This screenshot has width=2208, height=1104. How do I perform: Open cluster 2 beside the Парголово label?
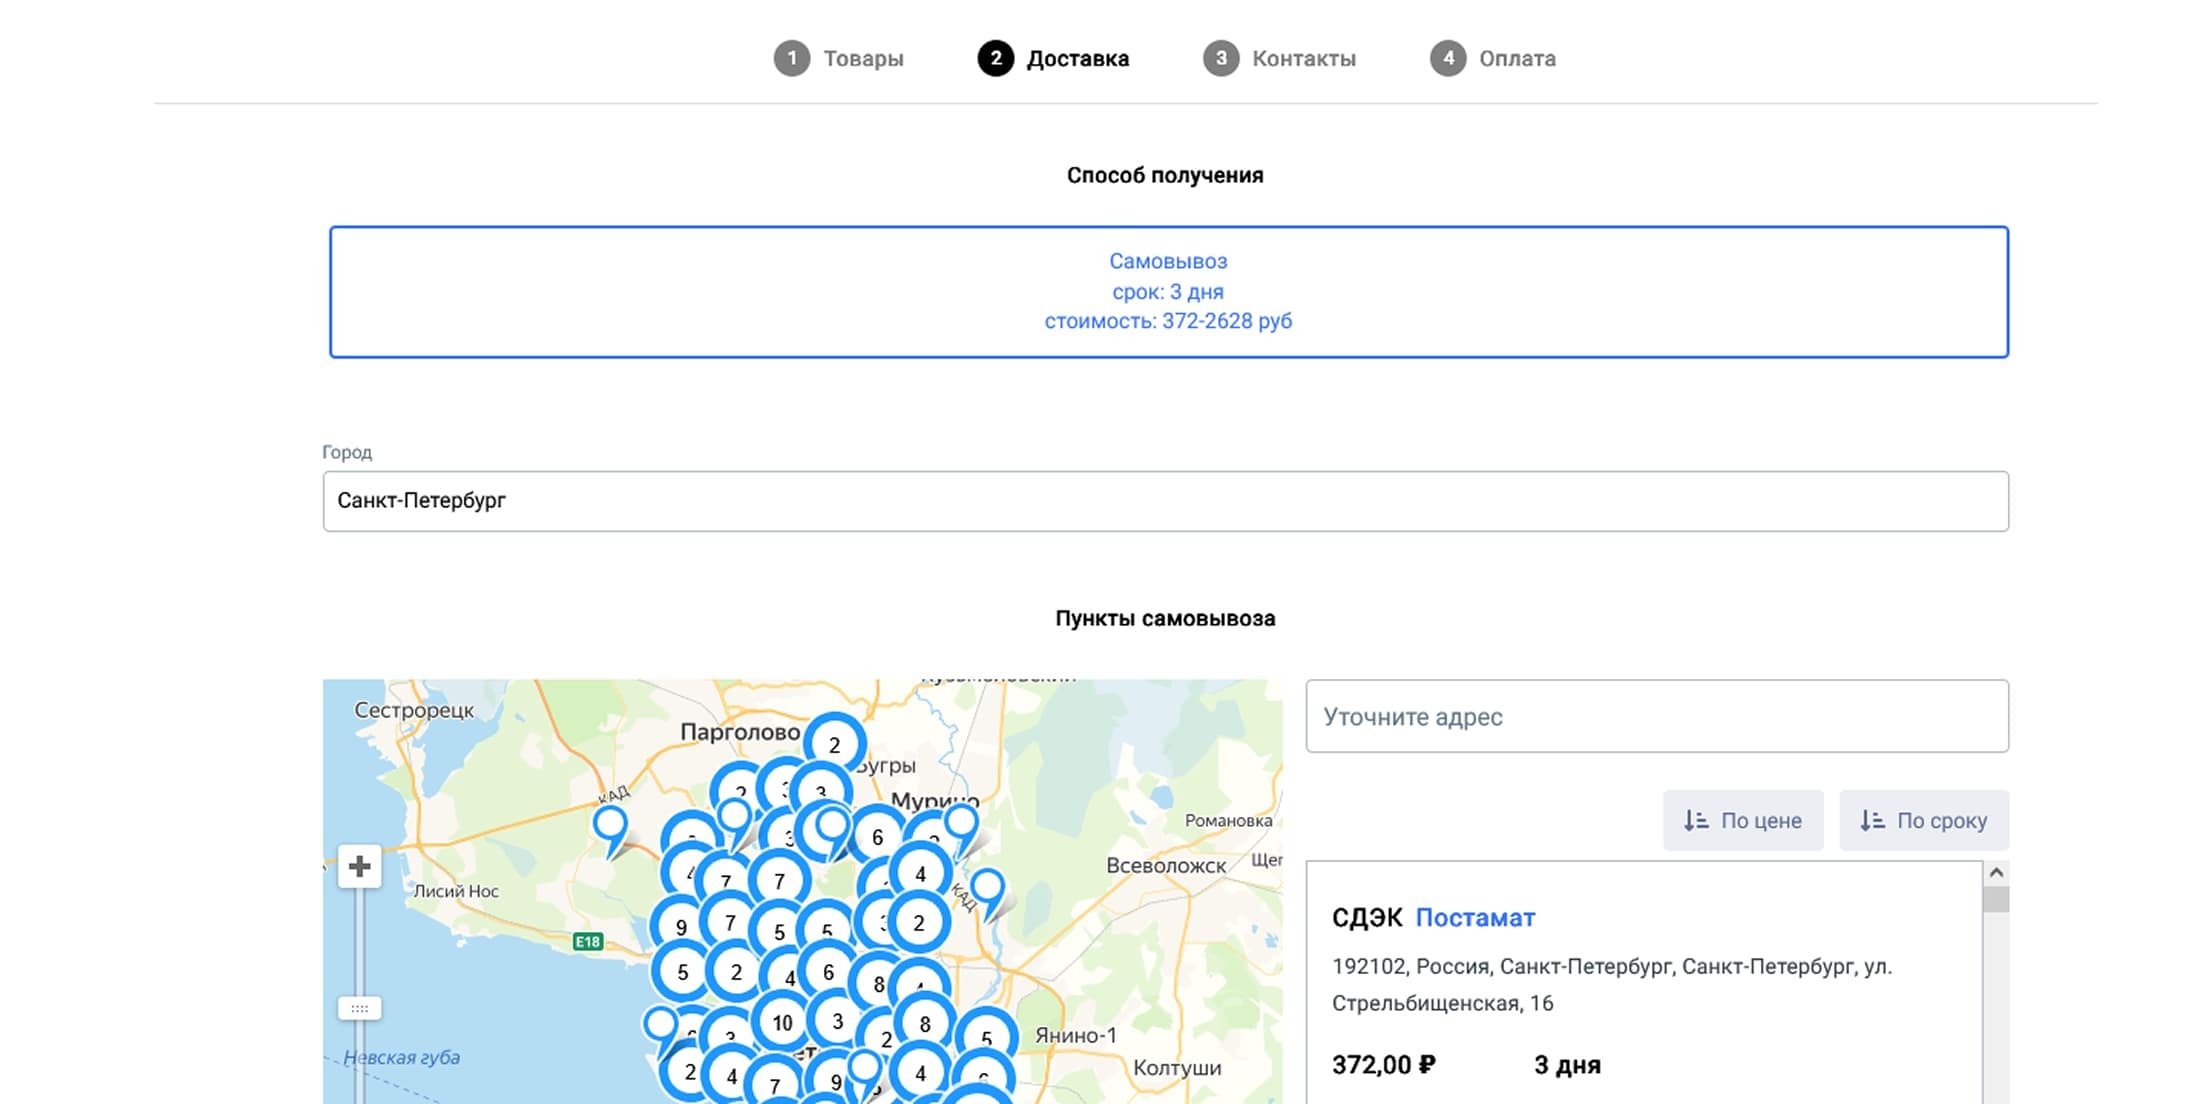pyautogui.click(x=835, y=744)
